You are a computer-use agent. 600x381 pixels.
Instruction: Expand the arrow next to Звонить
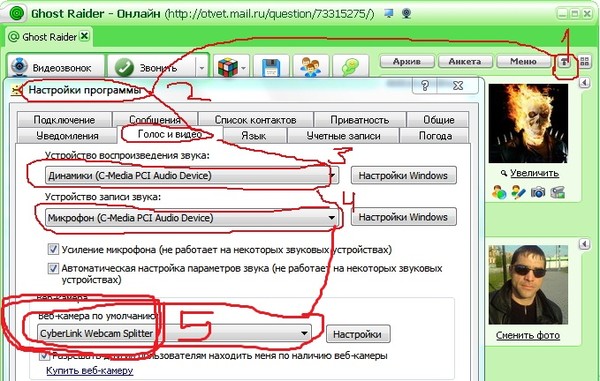202,68
